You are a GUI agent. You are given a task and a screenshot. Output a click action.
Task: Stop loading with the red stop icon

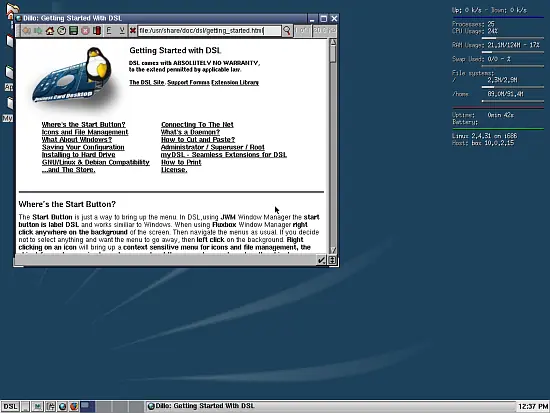tap(85, 31)
